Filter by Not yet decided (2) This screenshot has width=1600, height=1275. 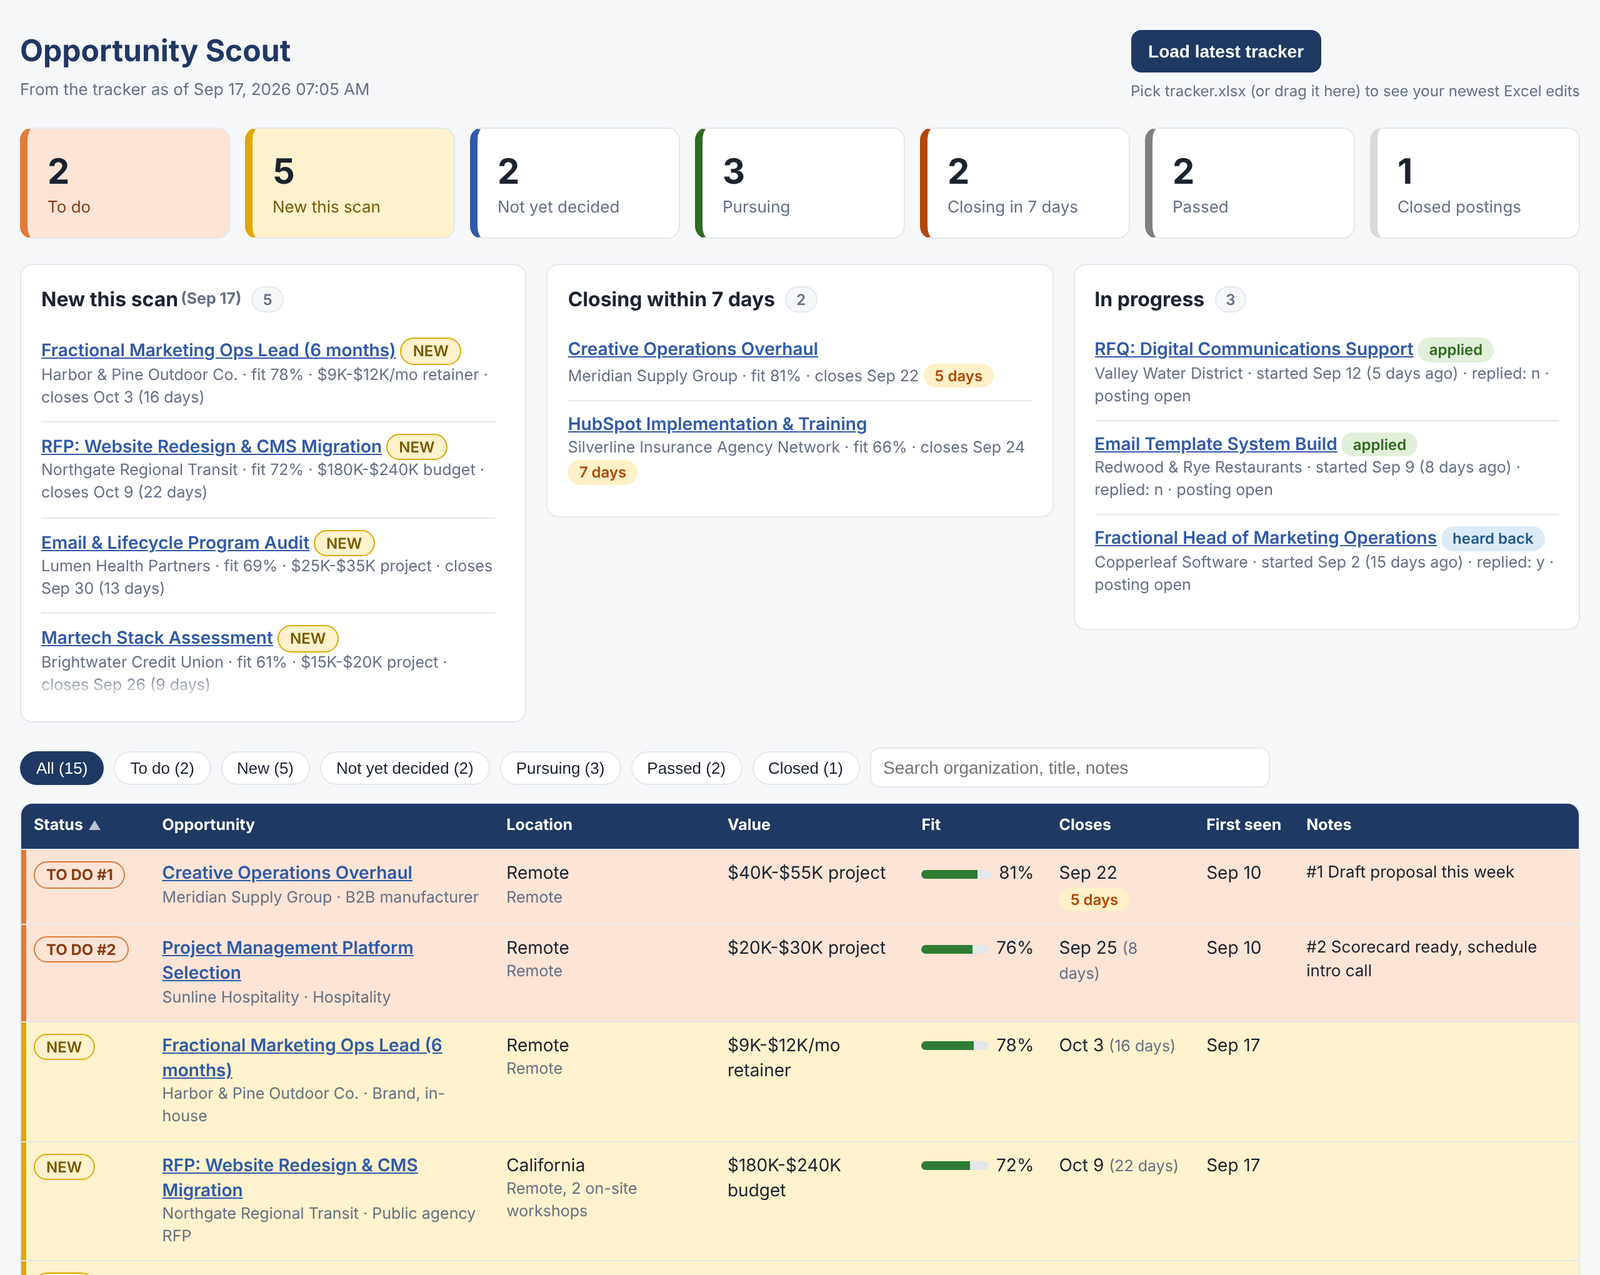point(404,768)
